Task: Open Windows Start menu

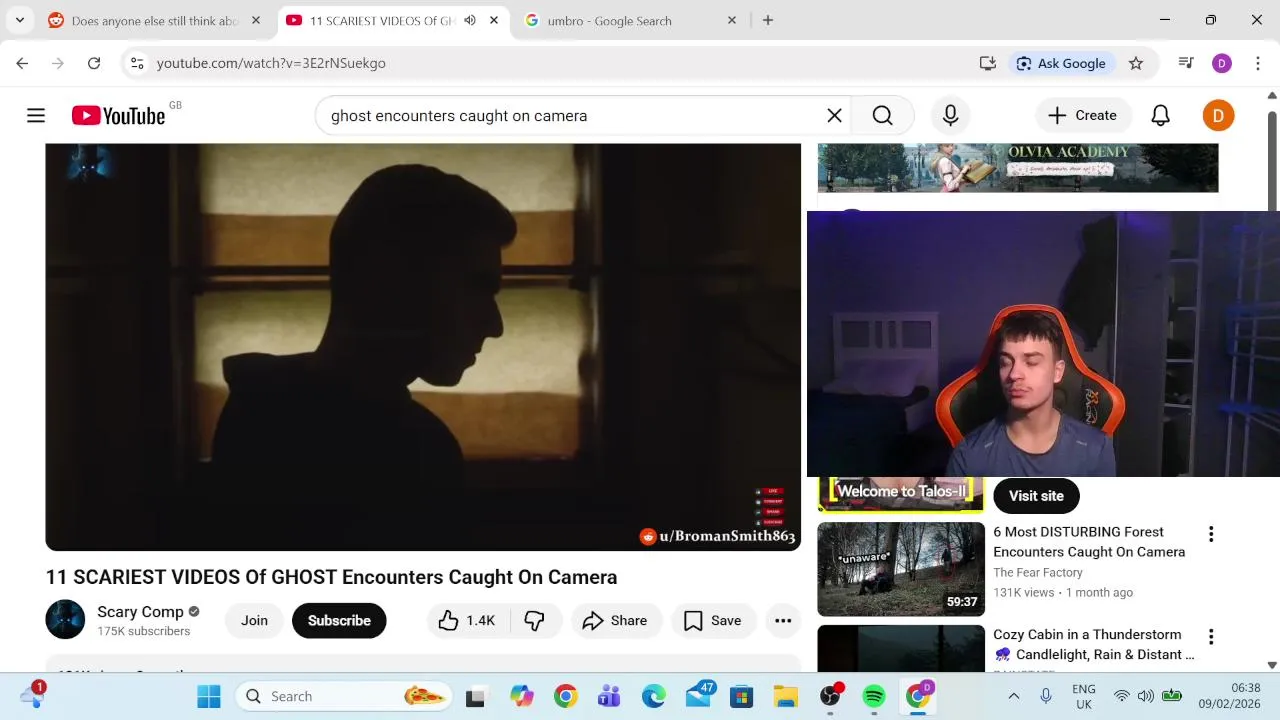Action: [209, 696]
